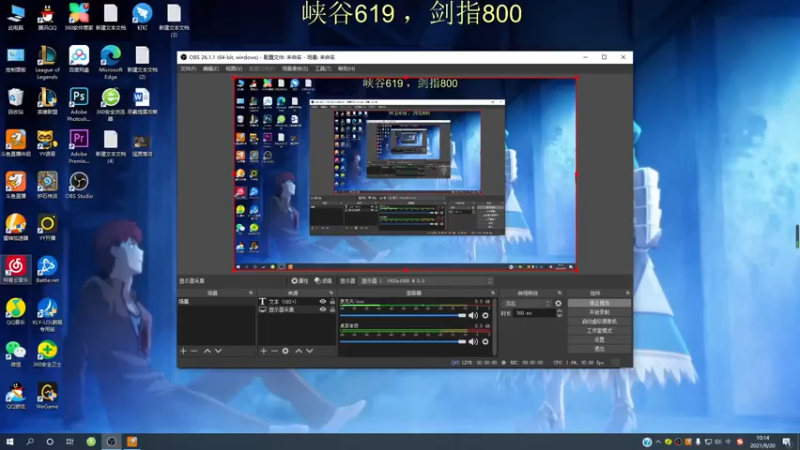Open source properties via the sources gear icon

point(286,351)
